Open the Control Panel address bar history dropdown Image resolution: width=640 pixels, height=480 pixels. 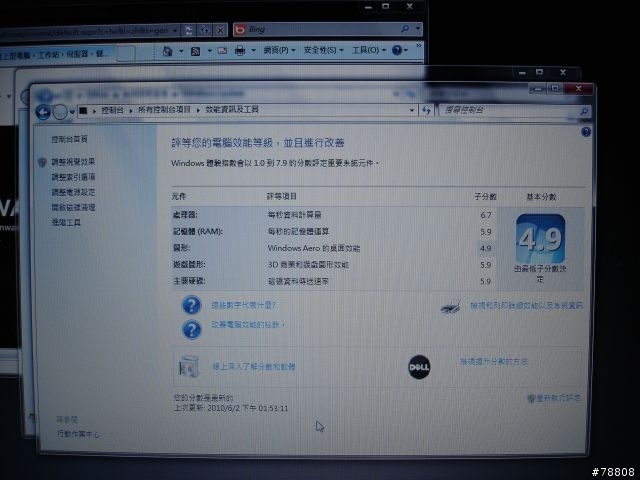(412, 110)
